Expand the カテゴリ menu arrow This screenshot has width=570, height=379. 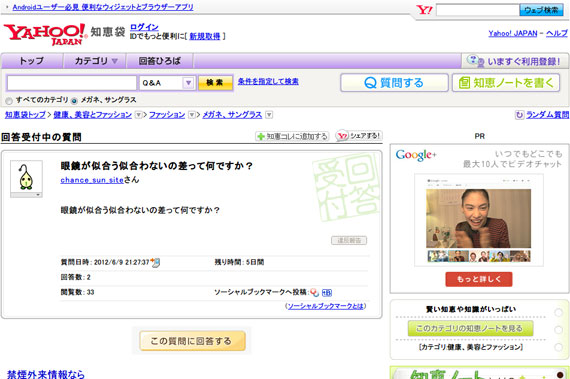pos(115,61)
